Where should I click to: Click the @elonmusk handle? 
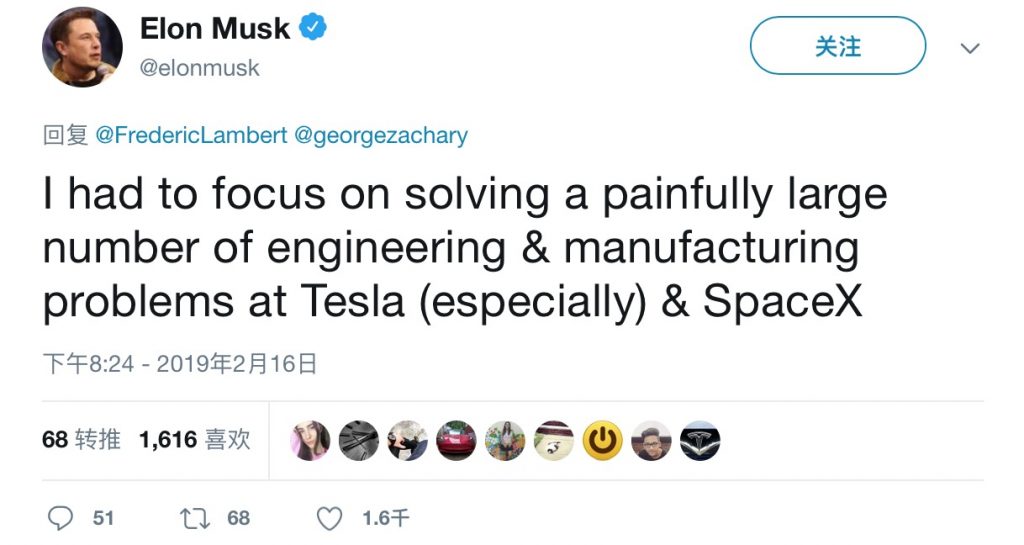200,67
